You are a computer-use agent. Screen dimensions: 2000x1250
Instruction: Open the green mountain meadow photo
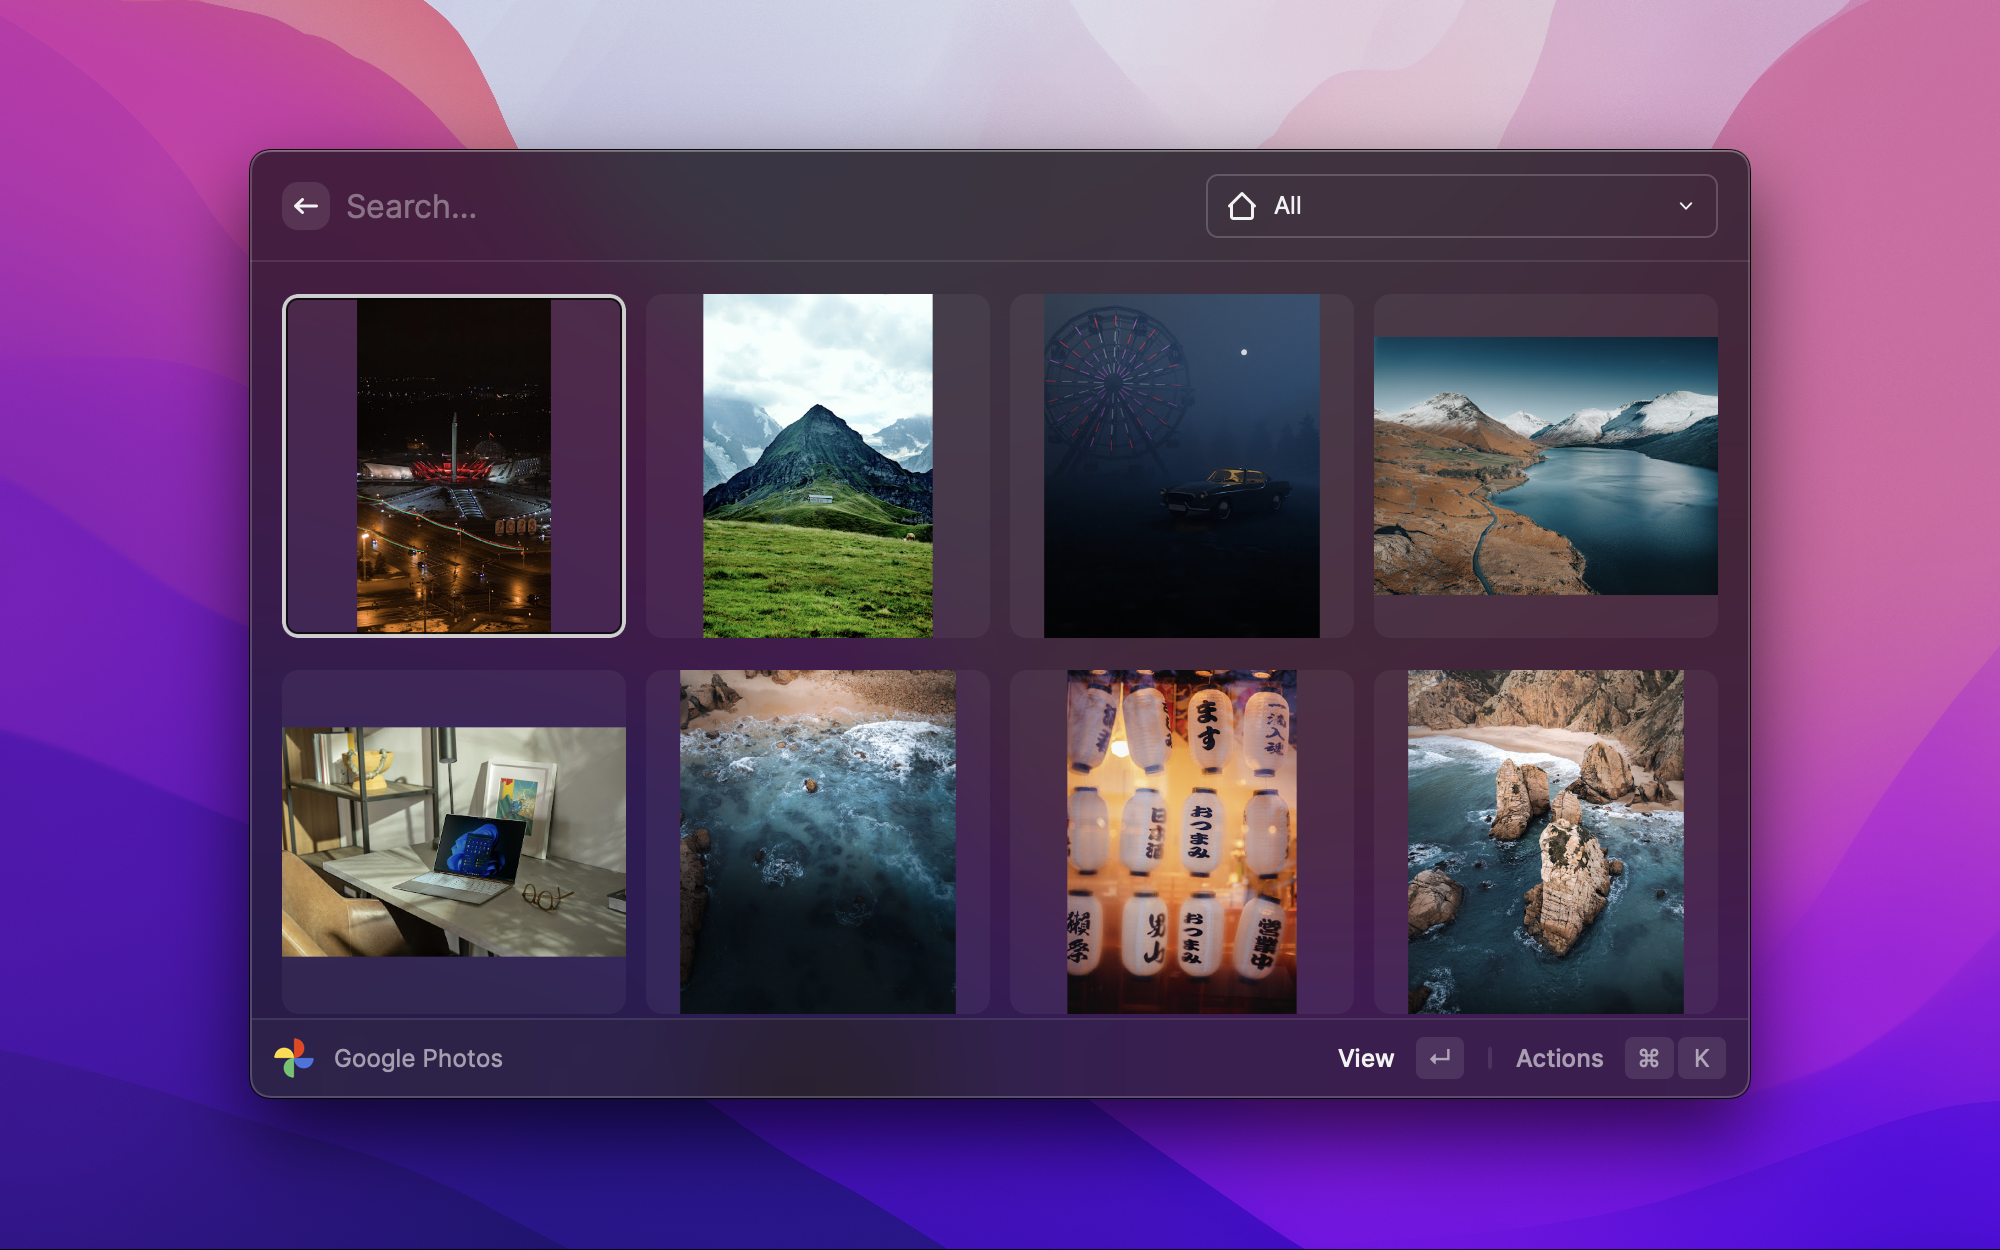tap(818, 466)
